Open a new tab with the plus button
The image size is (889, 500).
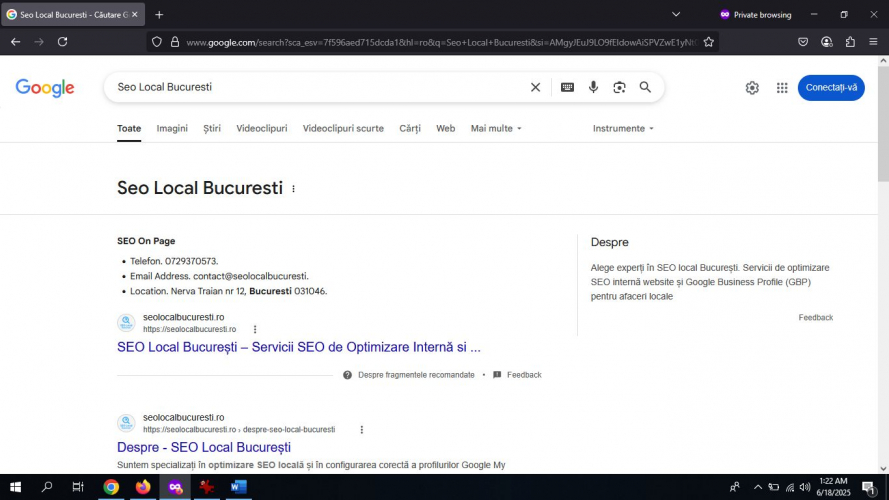coord(159,15)
